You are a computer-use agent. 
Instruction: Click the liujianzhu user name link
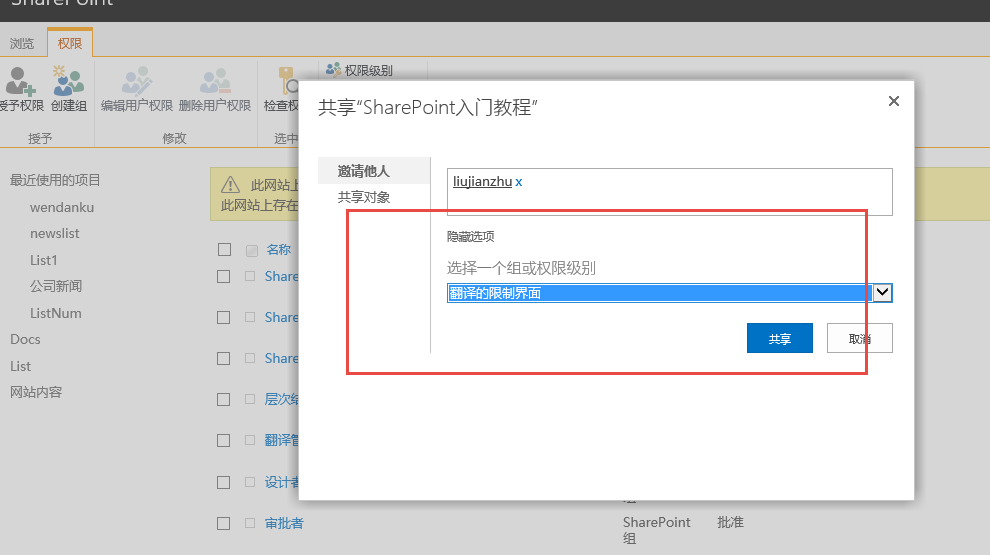coord(482,181)
